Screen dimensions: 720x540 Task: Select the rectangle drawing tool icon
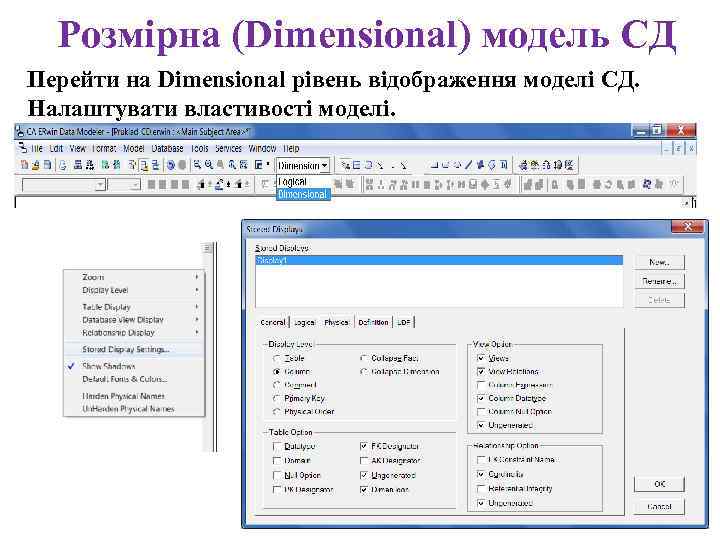(x=434, y=165)
